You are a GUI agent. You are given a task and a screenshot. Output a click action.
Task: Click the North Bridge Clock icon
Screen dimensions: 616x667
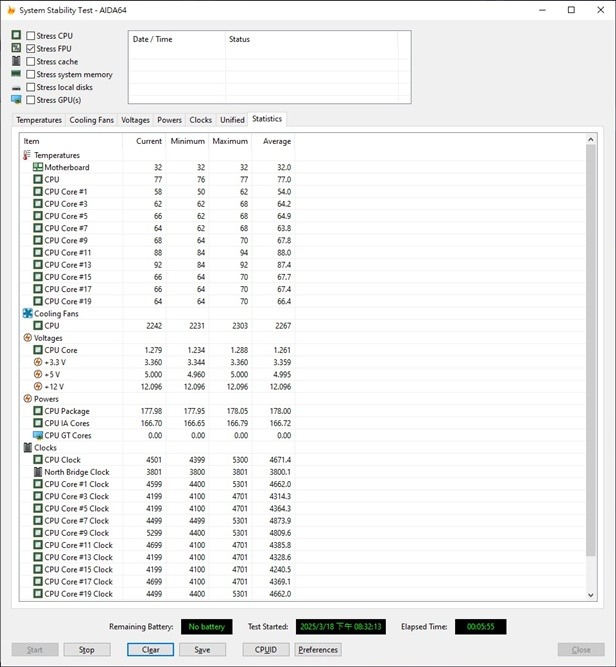[x=38, y=472]
